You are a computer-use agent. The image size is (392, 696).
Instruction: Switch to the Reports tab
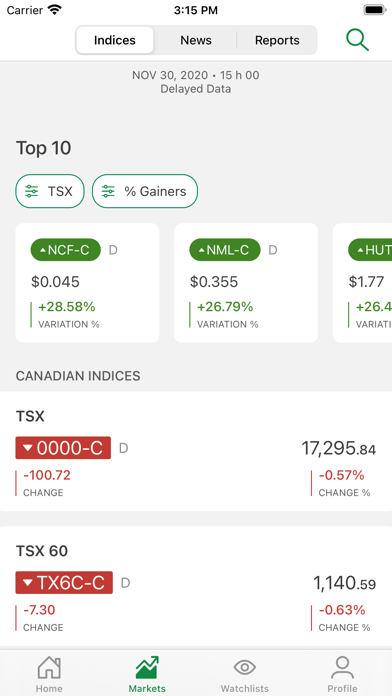277,40
